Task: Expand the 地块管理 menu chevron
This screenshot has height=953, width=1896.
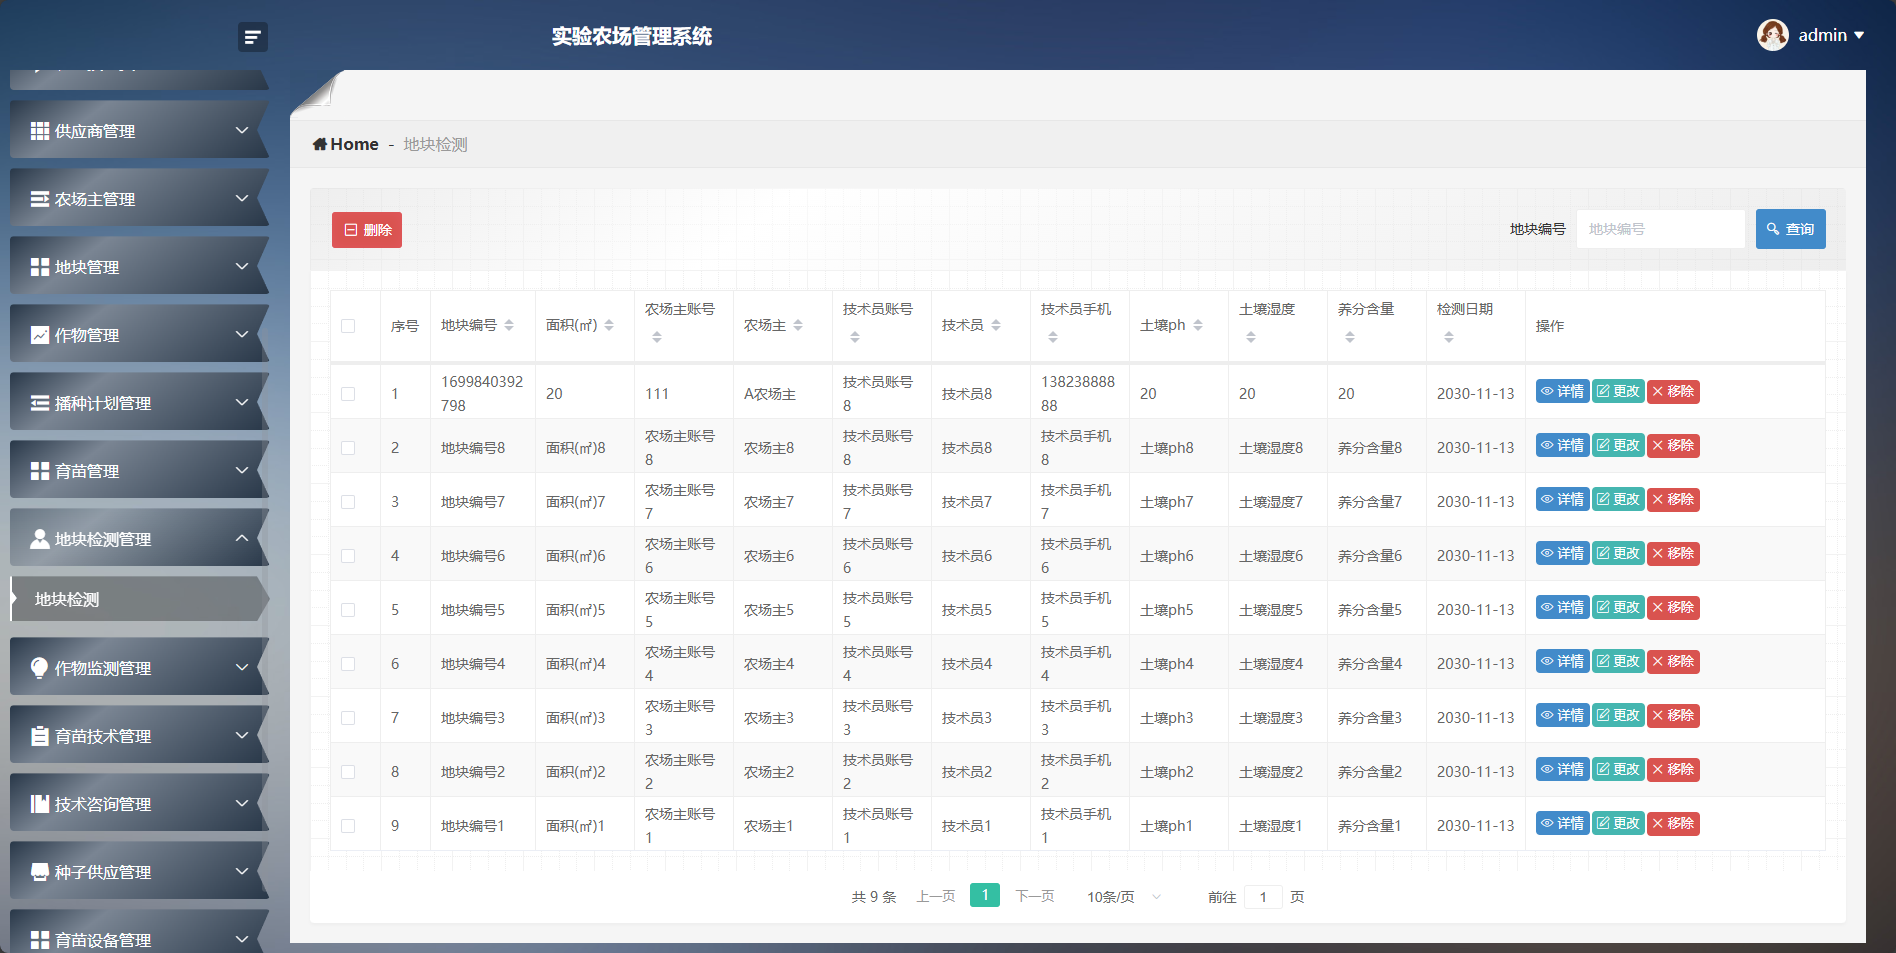Action: (x=242, y=266)
